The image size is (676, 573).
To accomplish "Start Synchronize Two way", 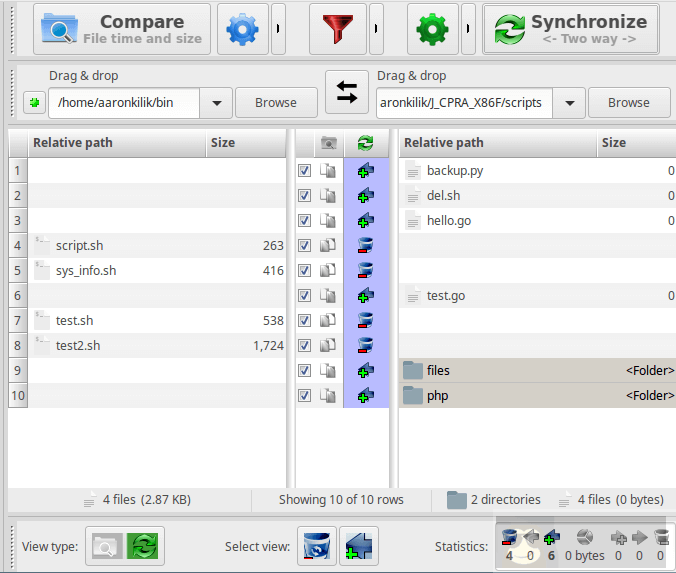I will tap(571, 29).
